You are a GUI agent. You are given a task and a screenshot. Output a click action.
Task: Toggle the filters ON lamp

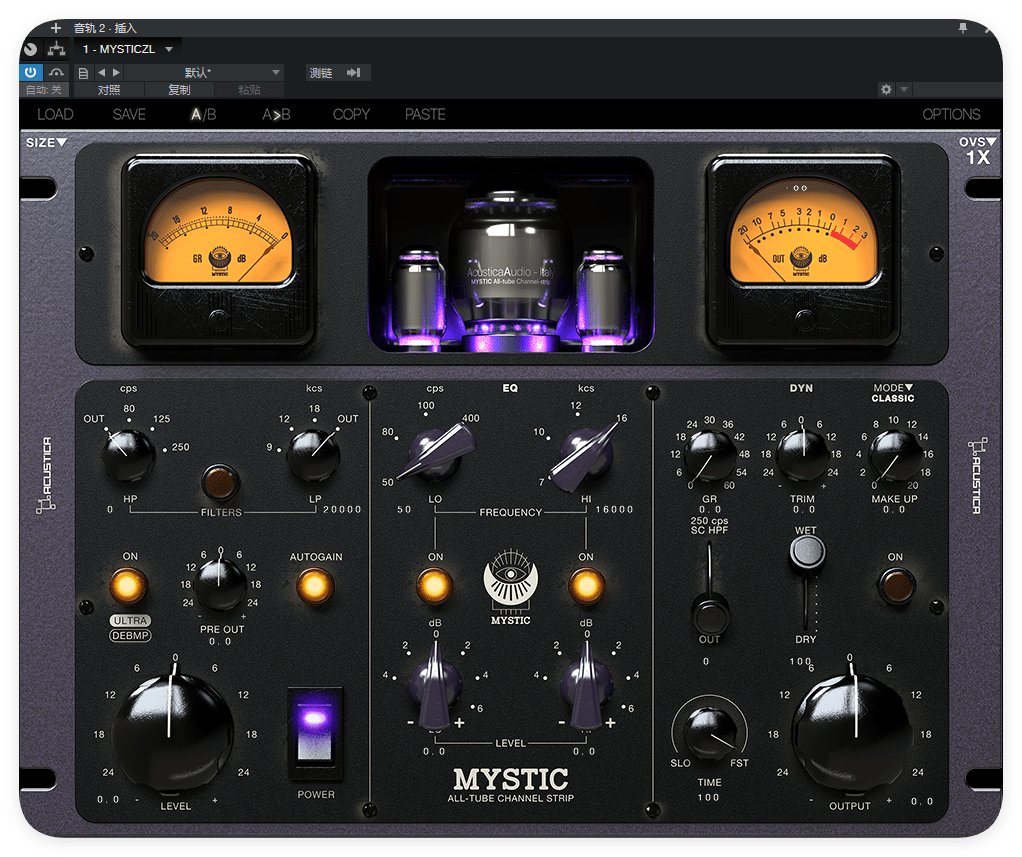click(128, 585)
